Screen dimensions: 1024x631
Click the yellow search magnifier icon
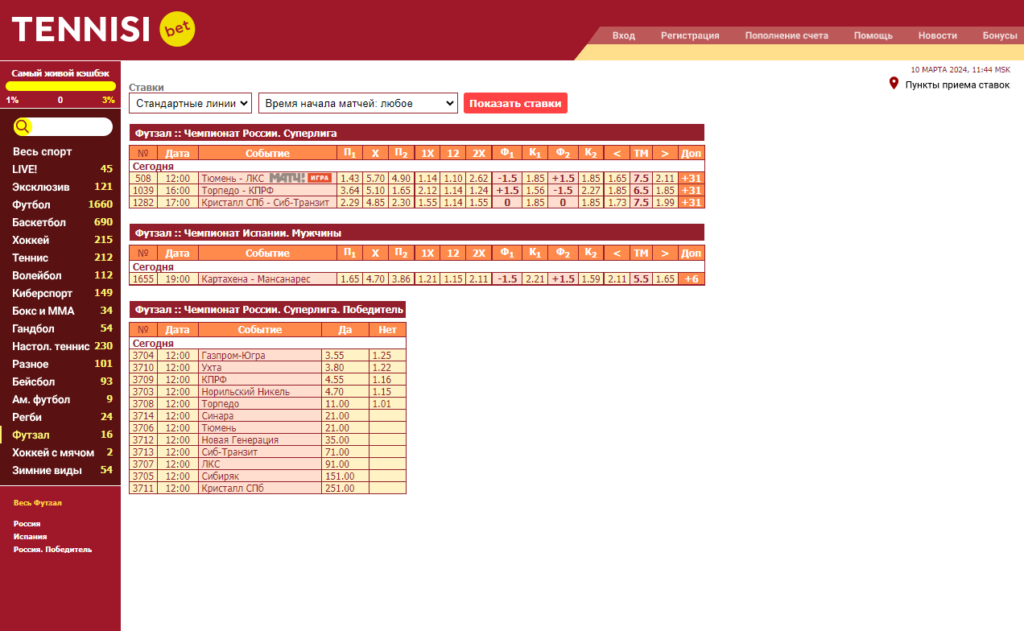(x=22, y=127)
